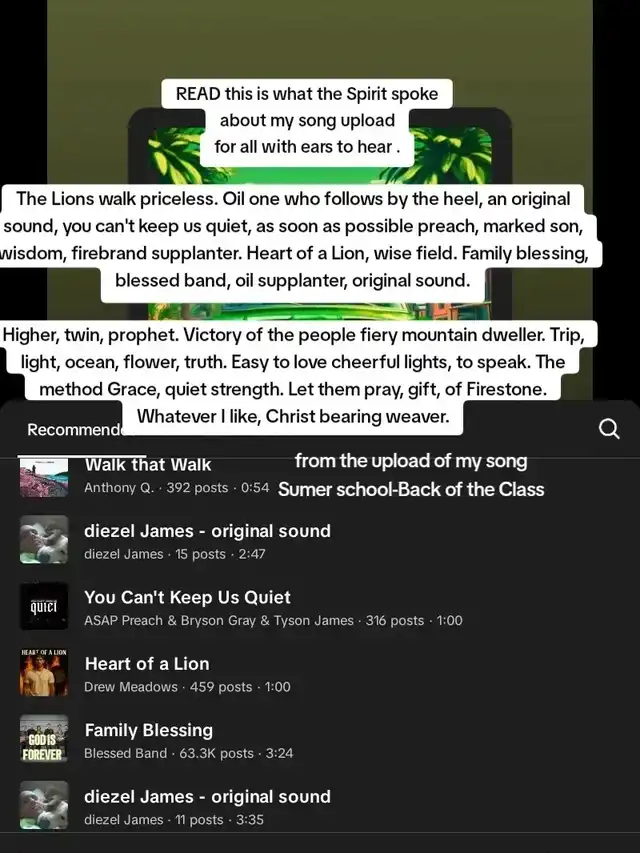Viewport: 640px width, 853px height.
Task: Tap the 'The Lions walk priceless' text block
Action: click(294, 240)
